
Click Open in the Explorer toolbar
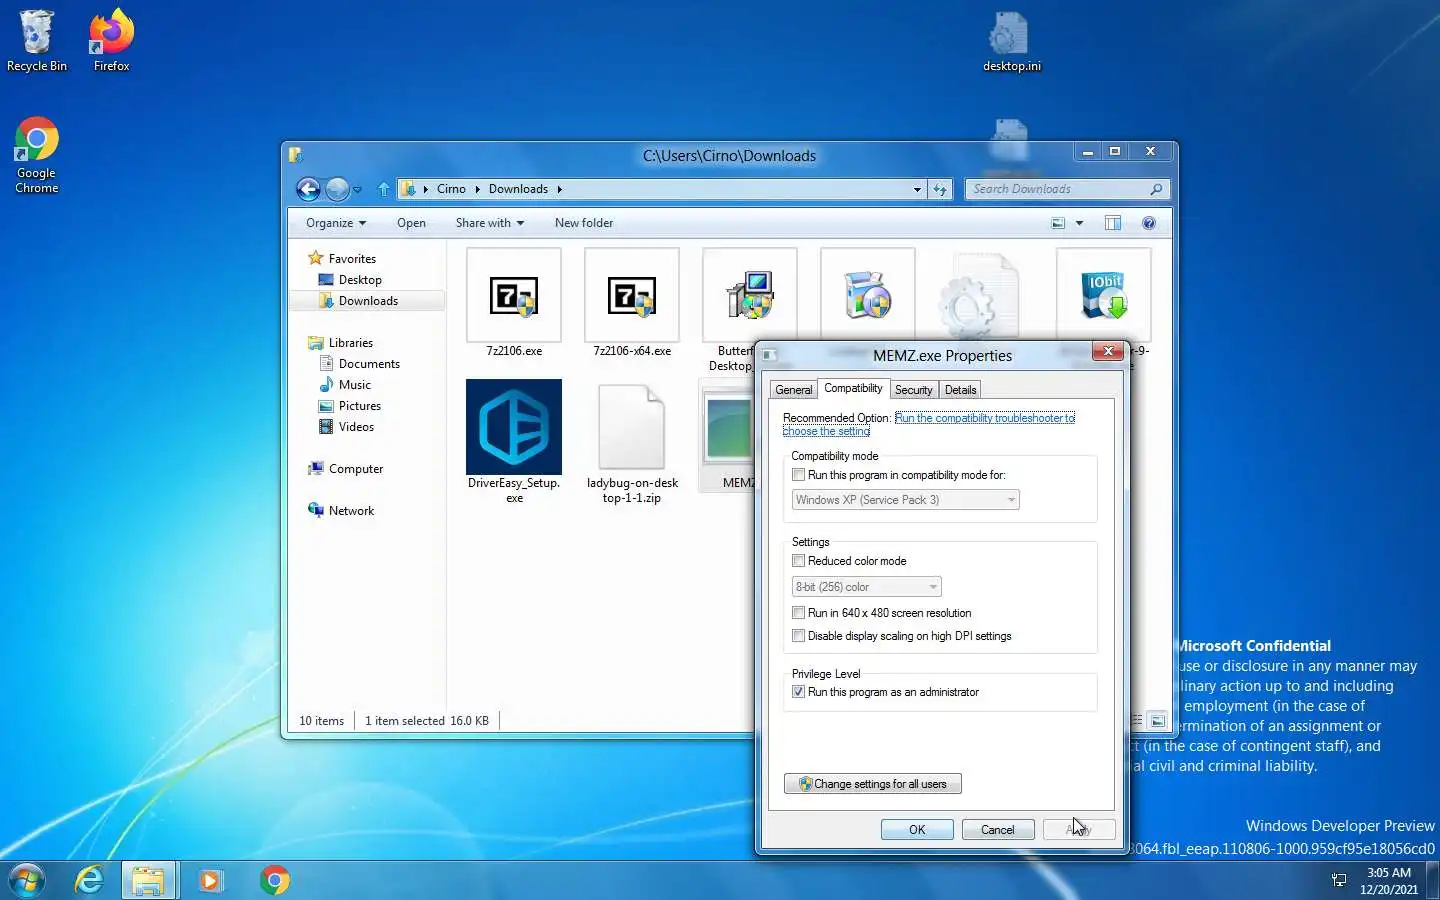tap(411, 223)
